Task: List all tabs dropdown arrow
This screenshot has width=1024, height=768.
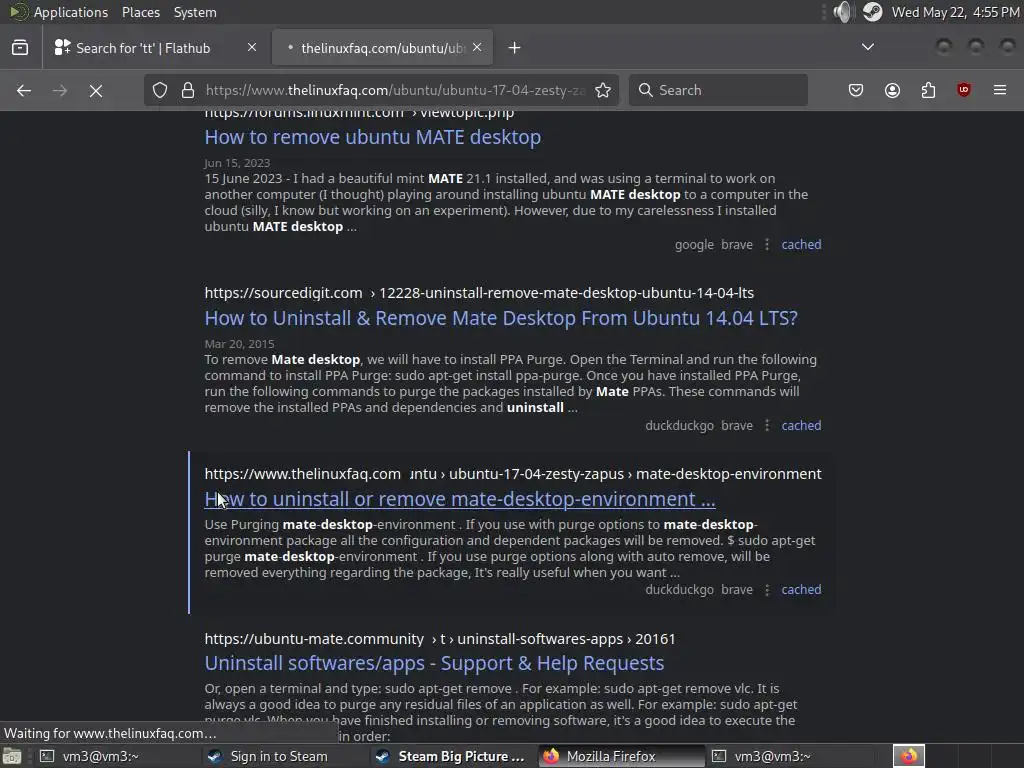Action: coord(868,47)
